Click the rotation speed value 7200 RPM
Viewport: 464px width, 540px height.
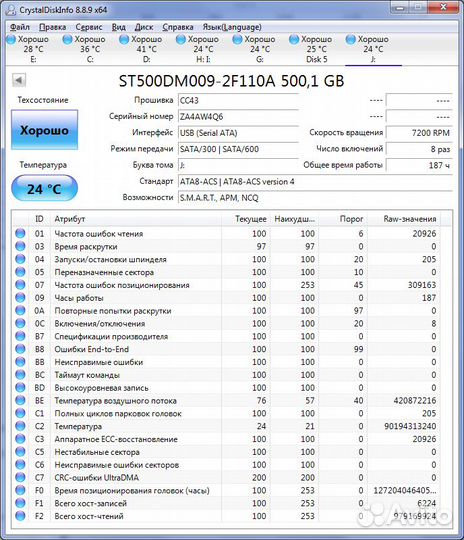(419, 133)
